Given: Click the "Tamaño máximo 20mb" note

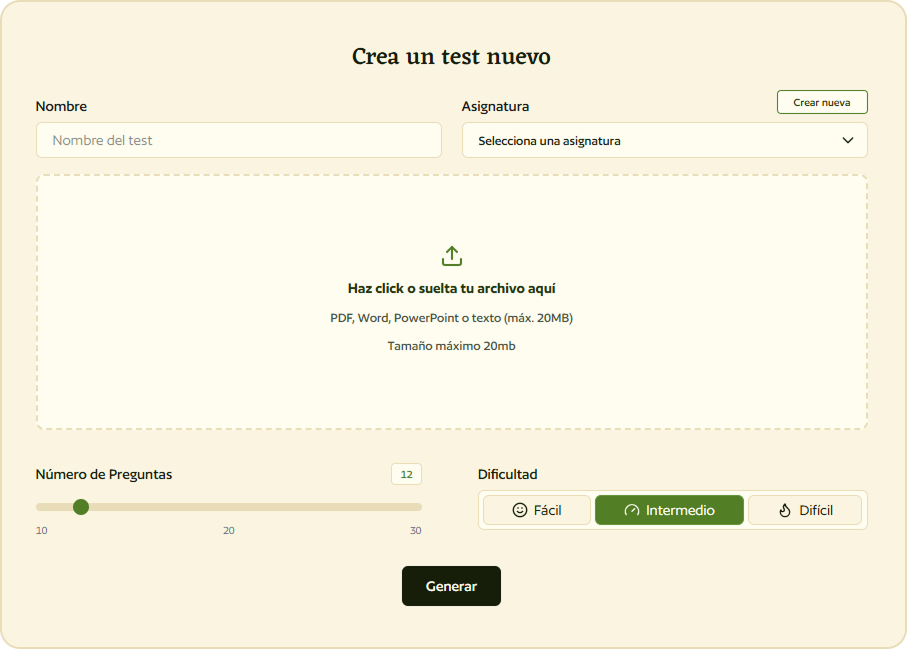Looking at the screenshot, I should 451,347.
